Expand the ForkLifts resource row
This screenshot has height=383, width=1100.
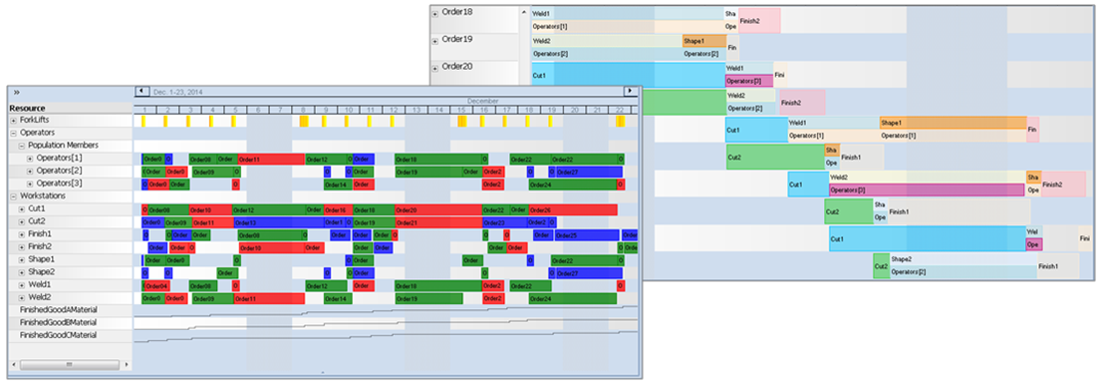point(13,121)
